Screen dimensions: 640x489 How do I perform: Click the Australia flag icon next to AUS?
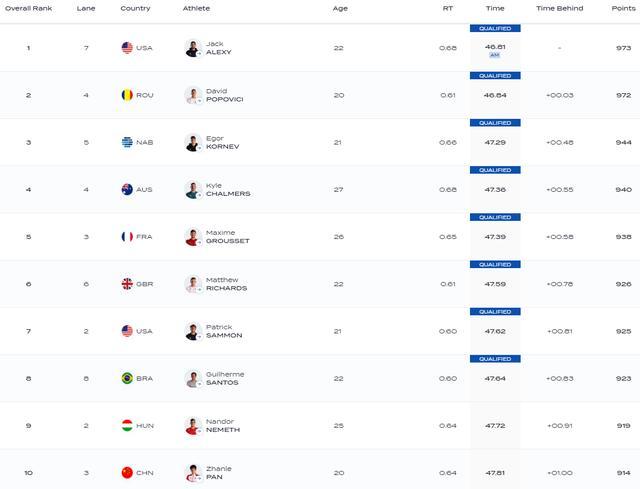tap(127, 189)
